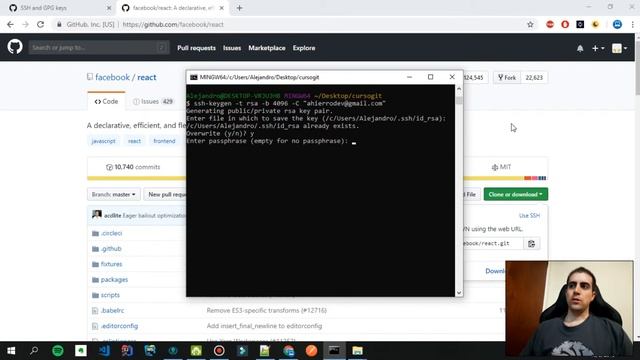
Task: Close the SSH and GPG keys tab
Action: click(x=109, y=8)
